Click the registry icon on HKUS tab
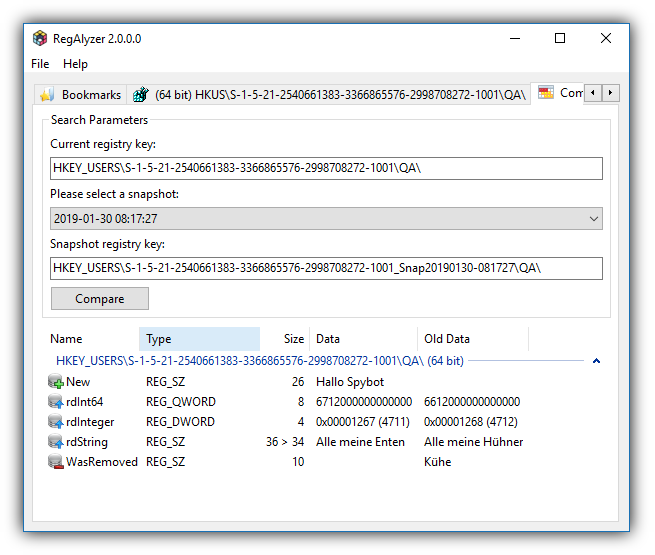655x555 pixels. pyautogui.click(x=141, y=95)
